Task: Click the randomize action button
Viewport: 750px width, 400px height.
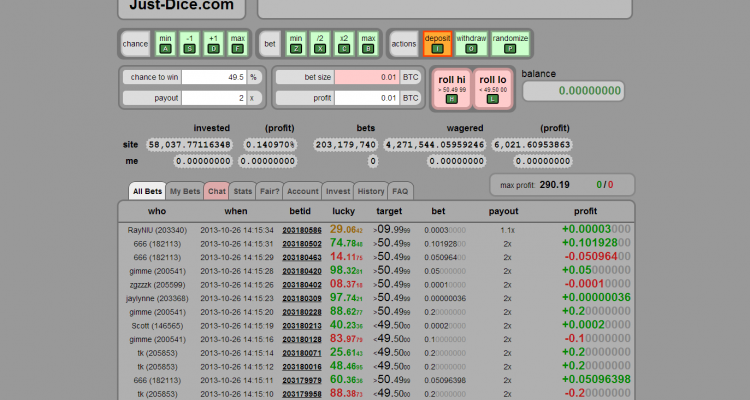Action: coord(510,44)
